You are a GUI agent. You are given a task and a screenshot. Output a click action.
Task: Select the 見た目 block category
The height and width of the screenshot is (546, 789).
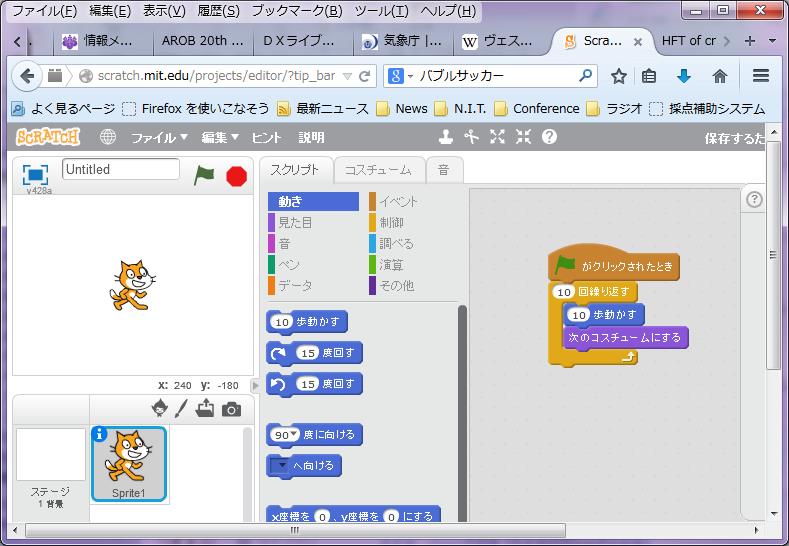295,222
